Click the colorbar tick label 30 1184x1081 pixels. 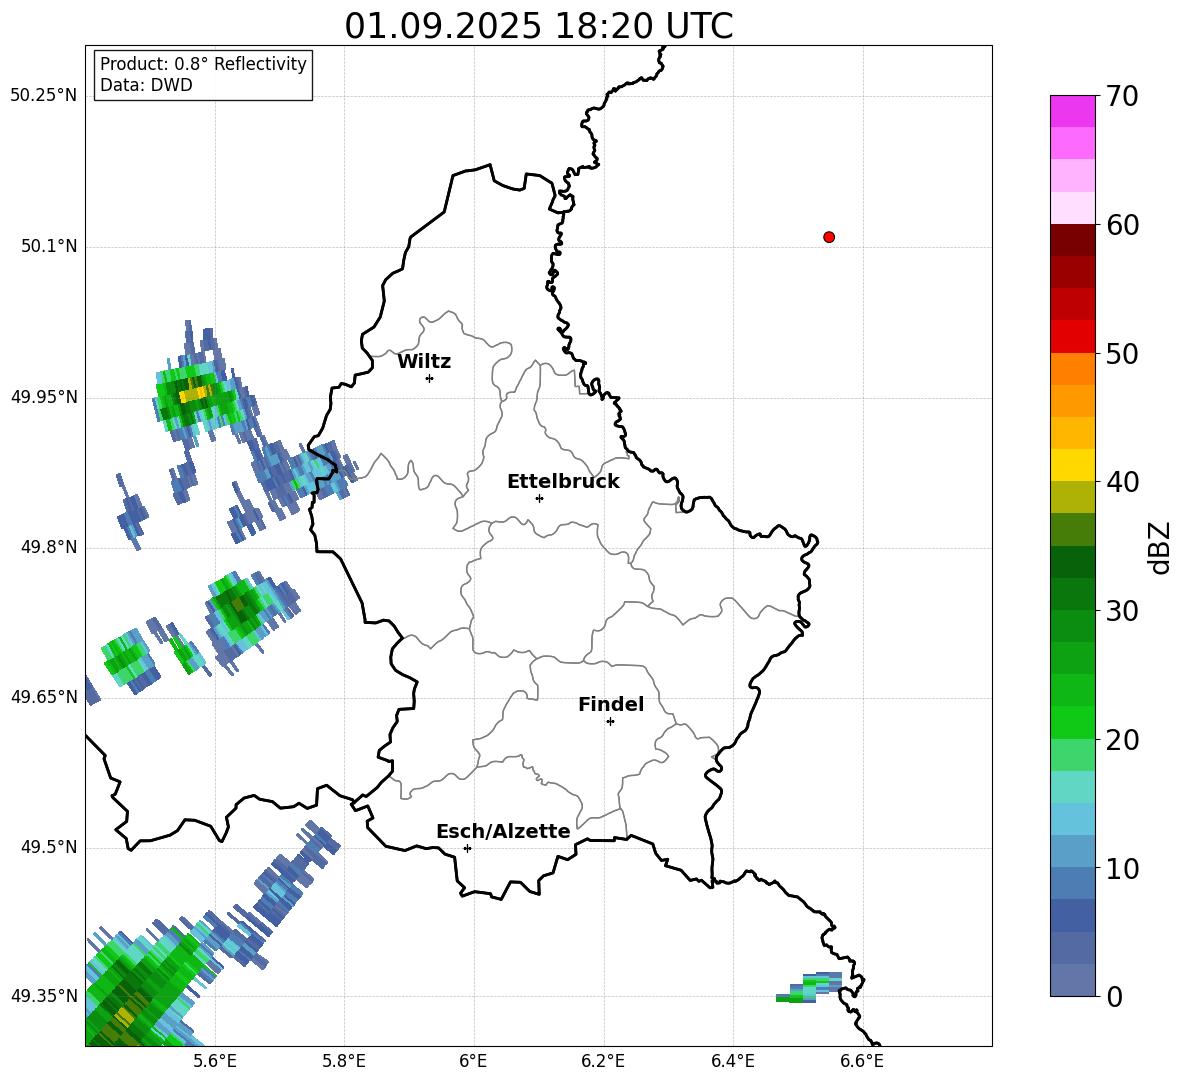(x=1121, y=611)
